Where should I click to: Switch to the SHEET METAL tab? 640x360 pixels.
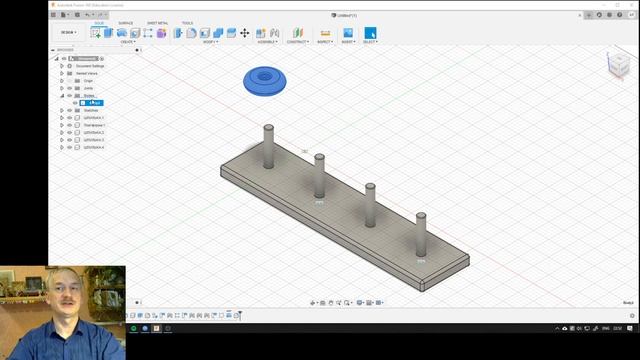point(157,23)
